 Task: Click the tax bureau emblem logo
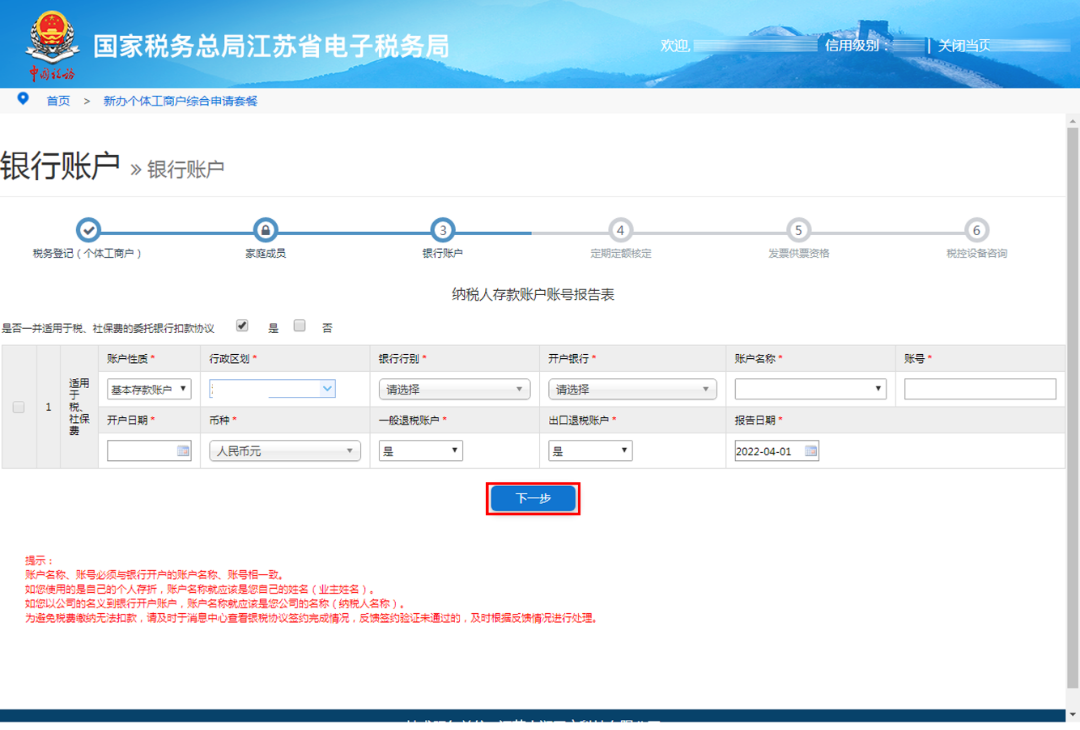click(52, 44)
